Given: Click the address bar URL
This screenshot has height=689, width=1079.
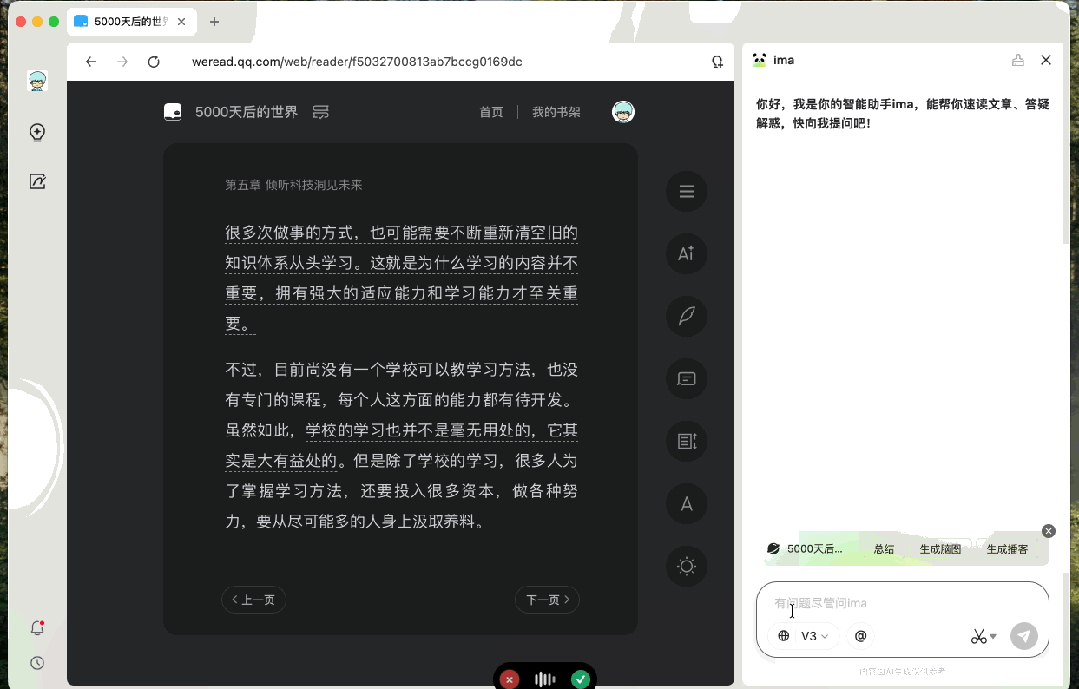Looking at the screenshot, I should click(x=356, y=61).
